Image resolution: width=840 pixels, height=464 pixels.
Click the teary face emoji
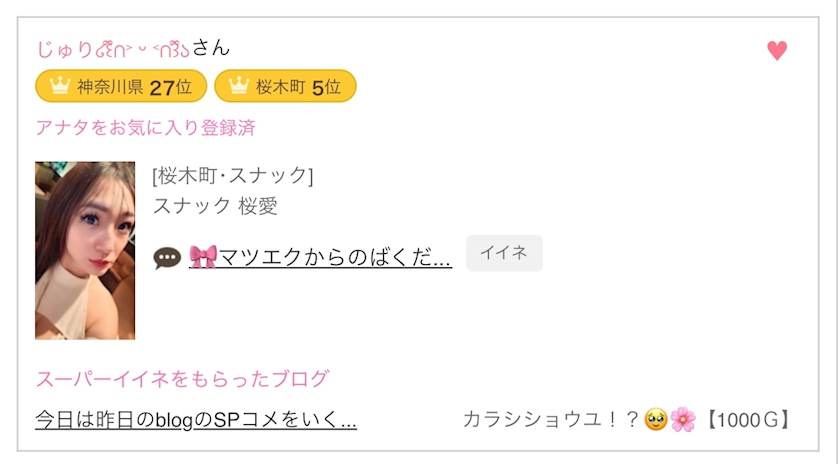click(656, 419)
